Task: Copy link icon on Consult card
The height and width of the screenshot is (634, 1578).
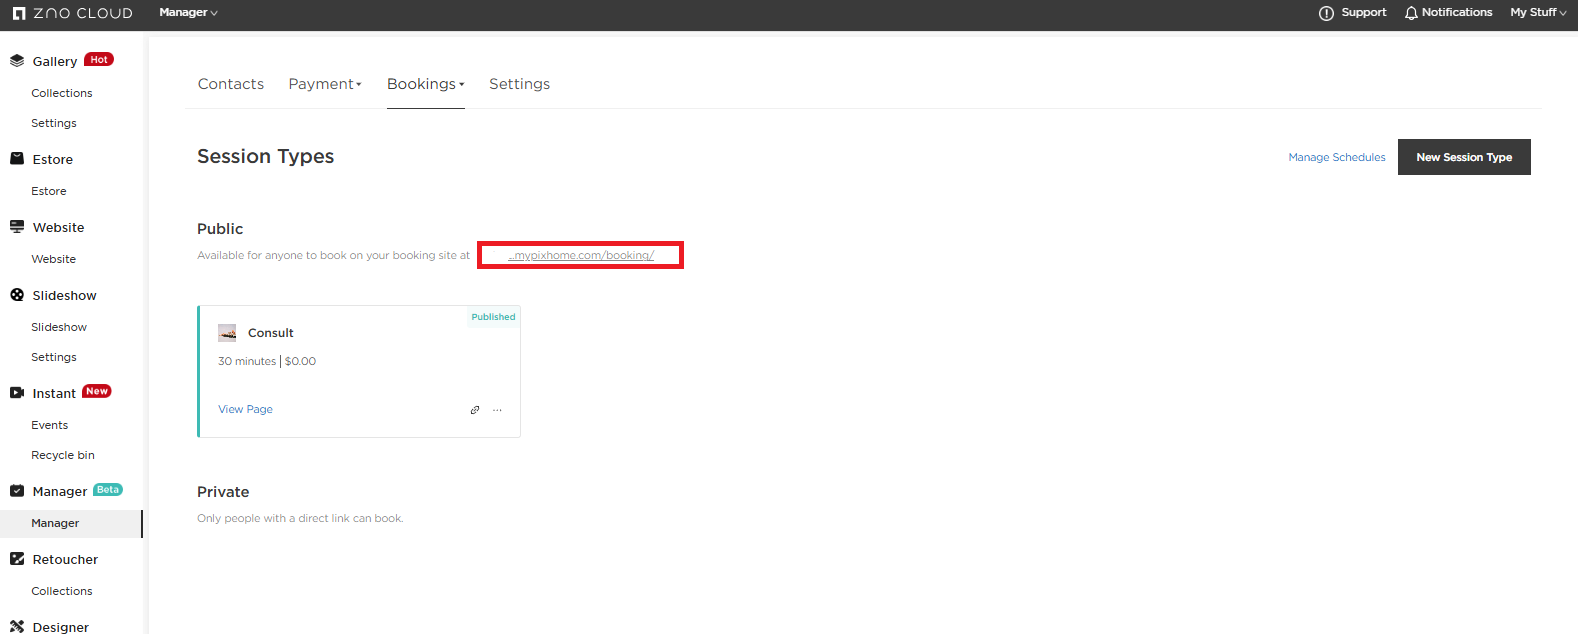Action: 475,410
